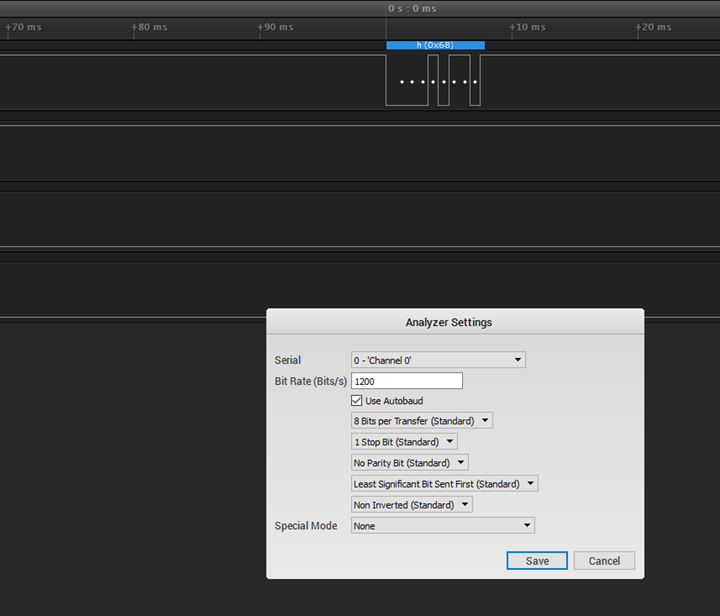Open the Least Significant Bit Sent First dropdown
The image size is (720, 616).
pos(444,484)
